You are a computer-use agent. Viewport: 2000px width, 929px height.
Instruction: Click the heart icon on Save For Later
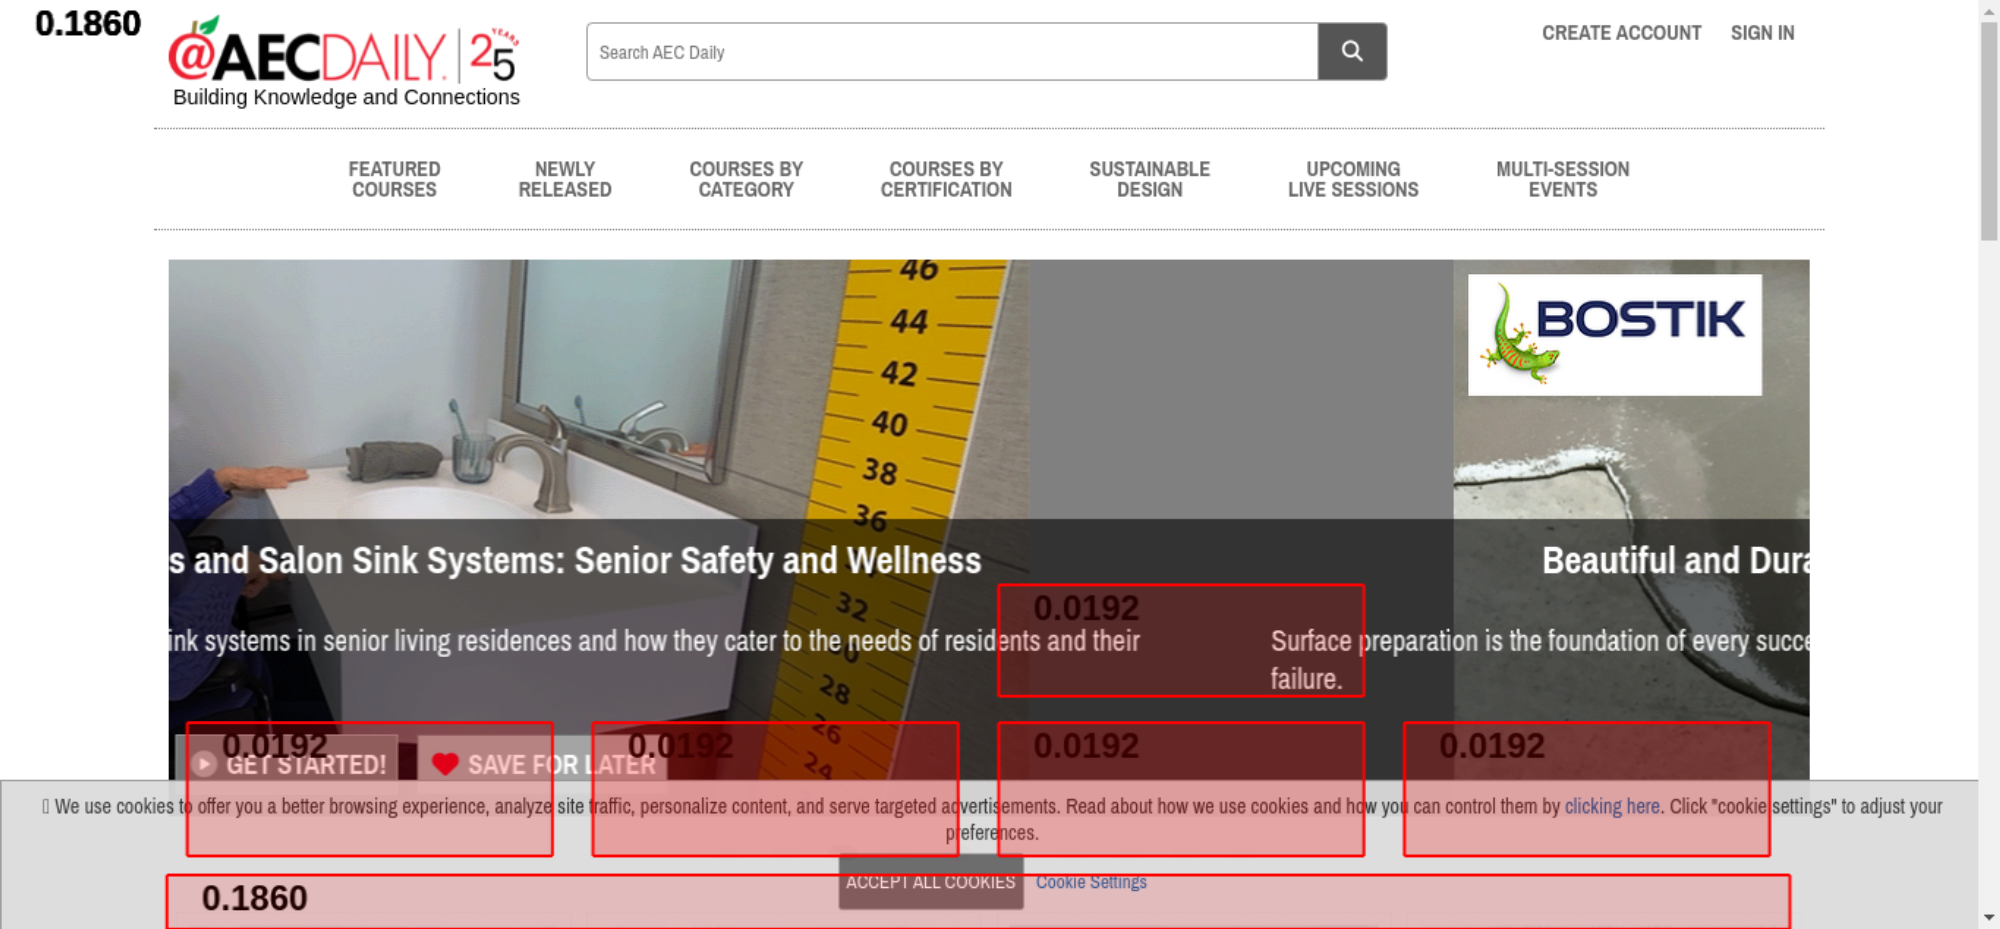point(445,764)
